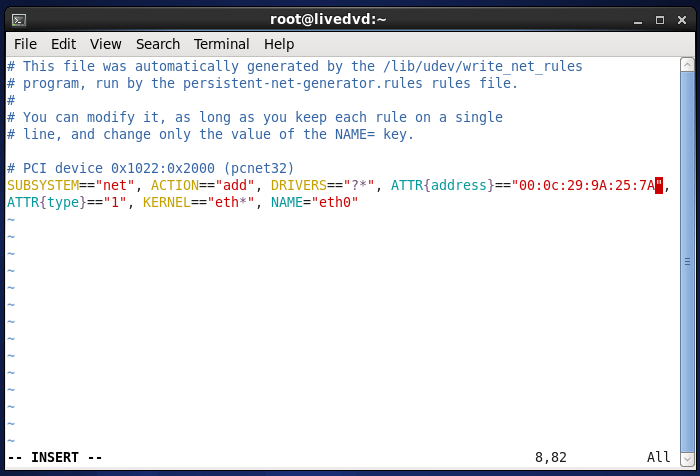Click the ATTR{type} key
This screenshot has height=476, width=700.
pyautogui.click(x=47, y=202)
